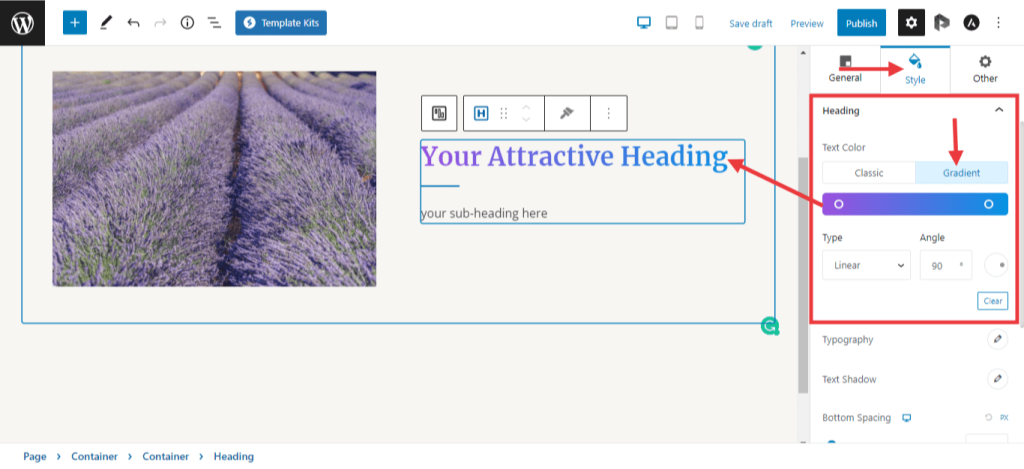The width and height of the screenshot is (1024, 469).
Task: Switch to the General tab
Action: [x=845, y=69]
